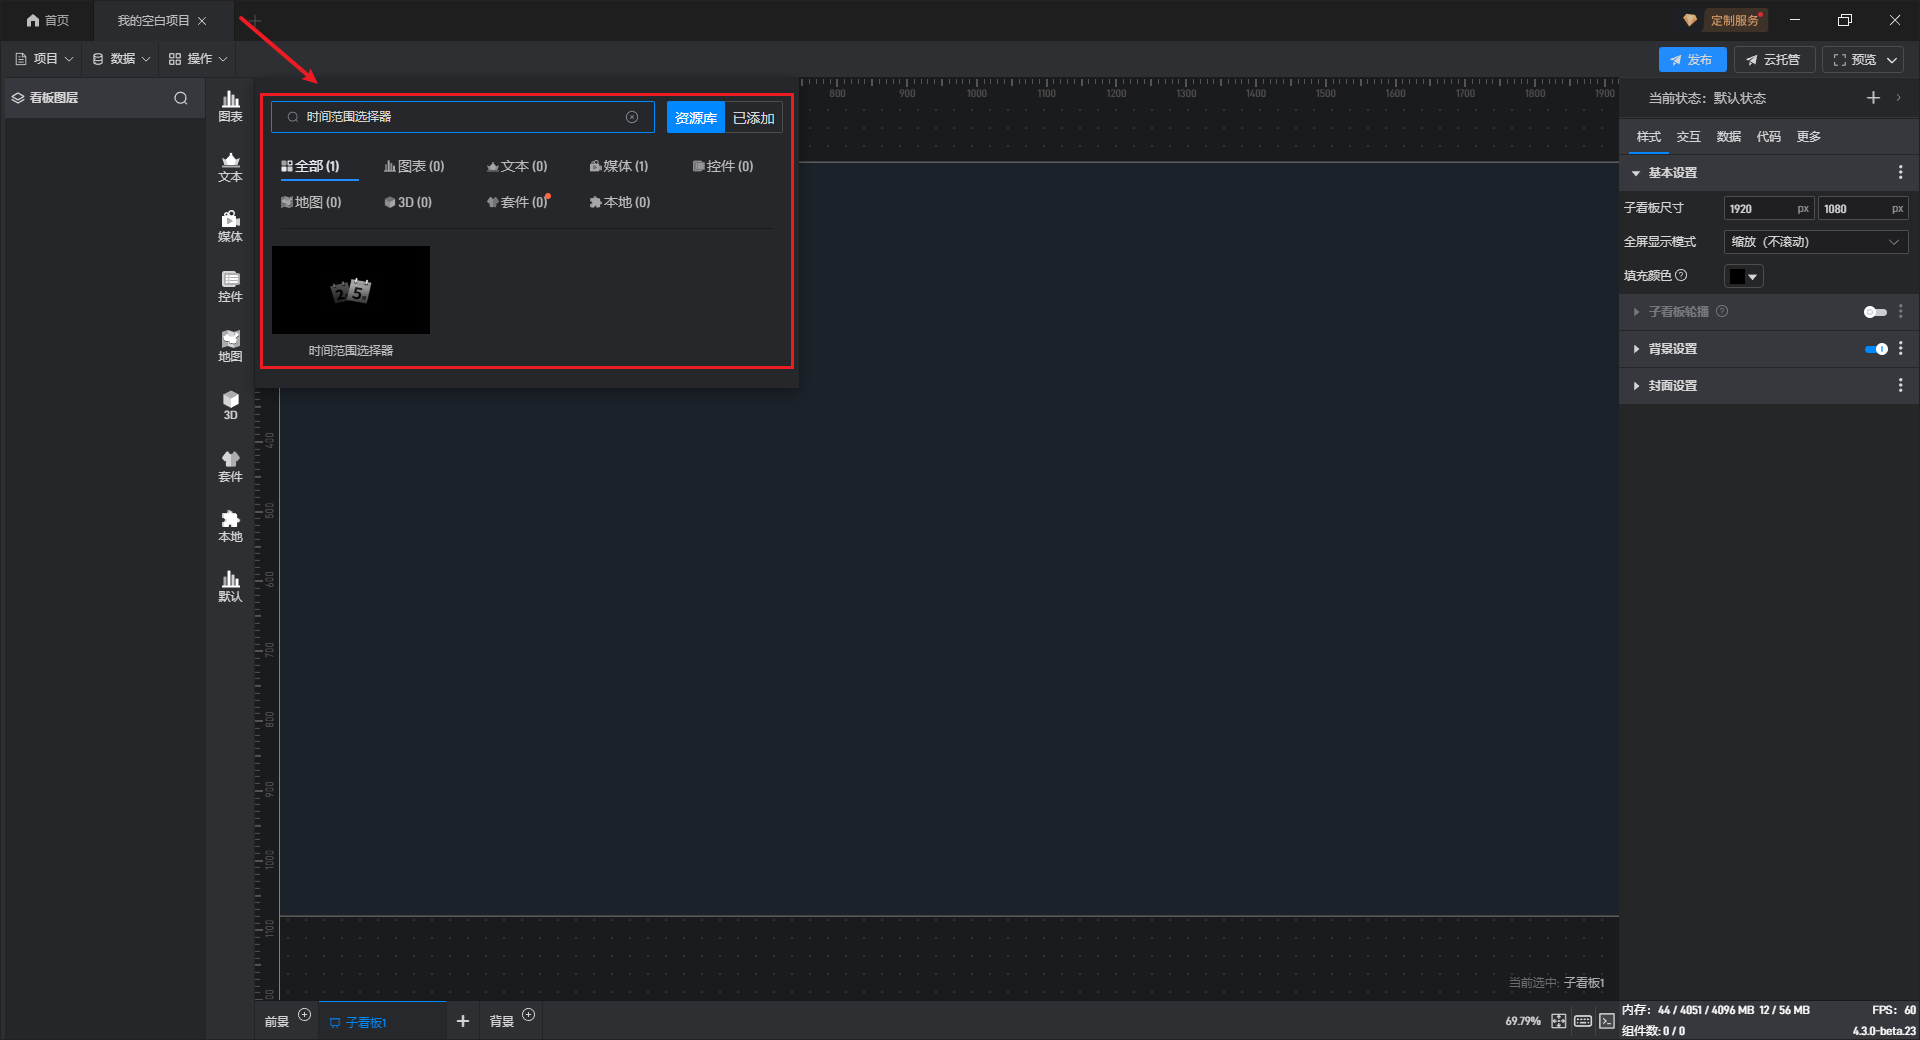Open the 文本 text component category
The height and width of the screenshot is (1040, 1920).
(230, 166)
